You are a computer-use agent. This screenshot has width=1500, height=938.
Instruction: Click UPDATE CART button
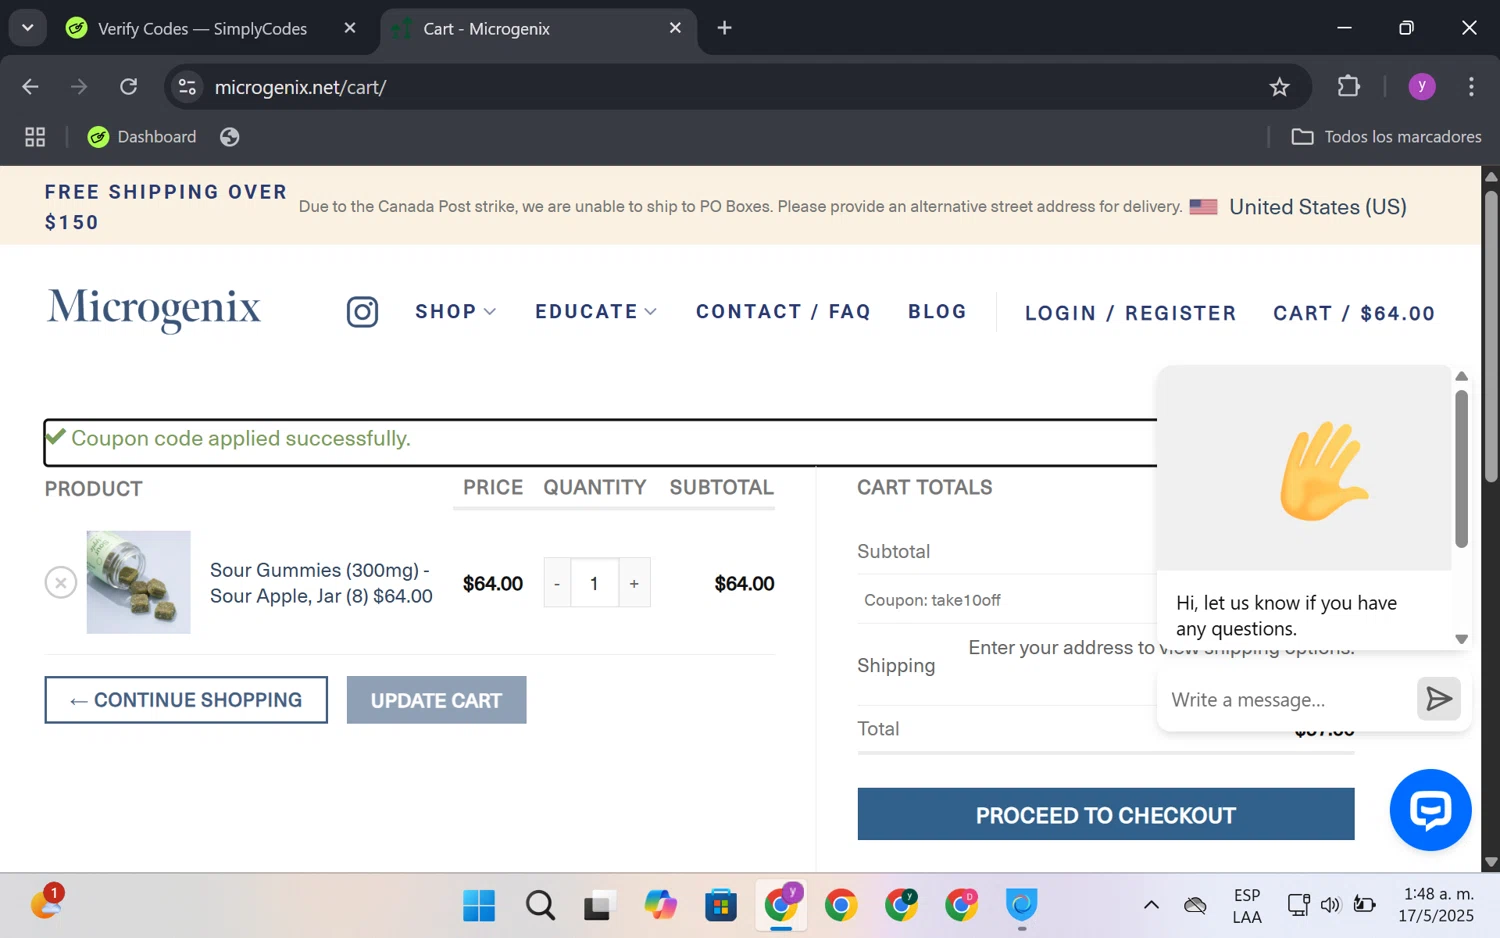coord(436,700)
